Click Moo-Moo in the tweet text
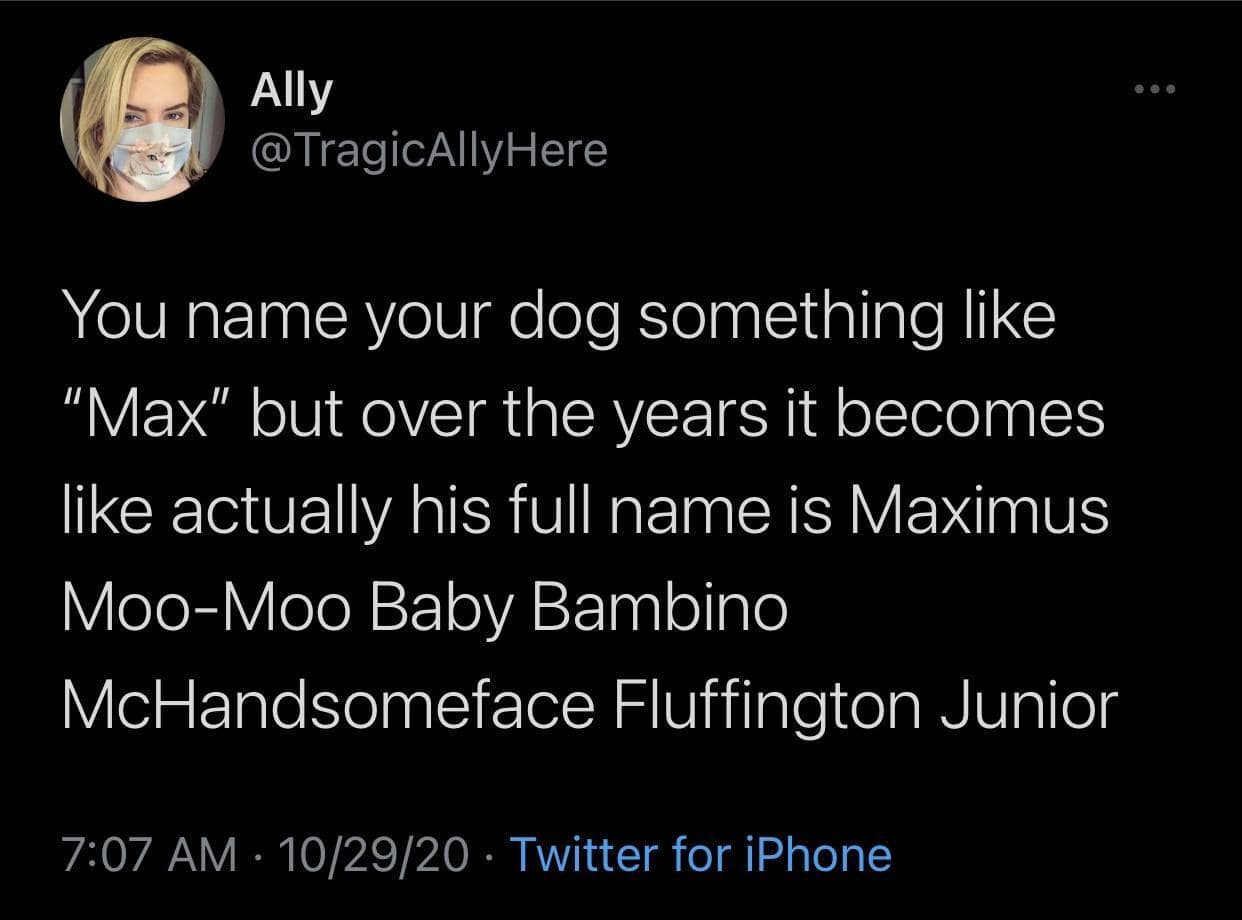The width and height of the screenshot is (1242, 920). point(210,608)
